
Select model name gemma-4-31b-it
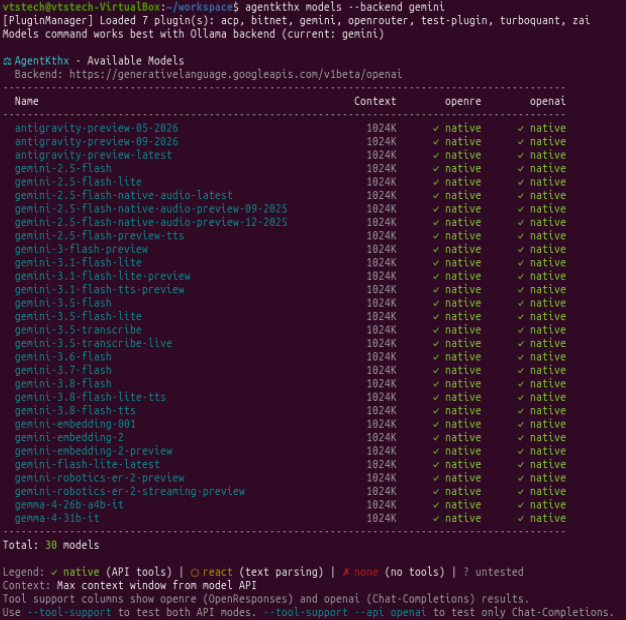(57, 518)
